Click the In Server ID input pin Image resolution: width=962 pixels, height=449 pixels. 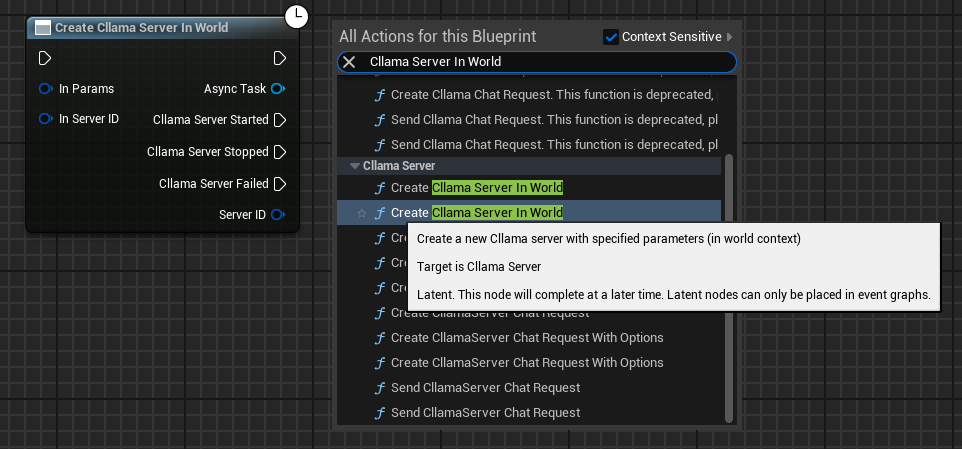(x=46, y=118)
